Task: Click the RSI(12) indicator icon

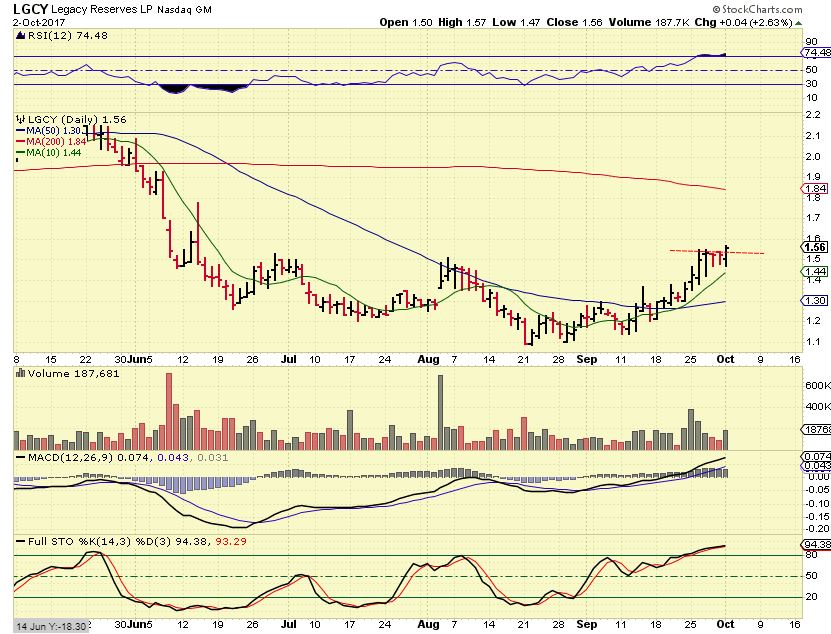Action: (x=21, y=36)
